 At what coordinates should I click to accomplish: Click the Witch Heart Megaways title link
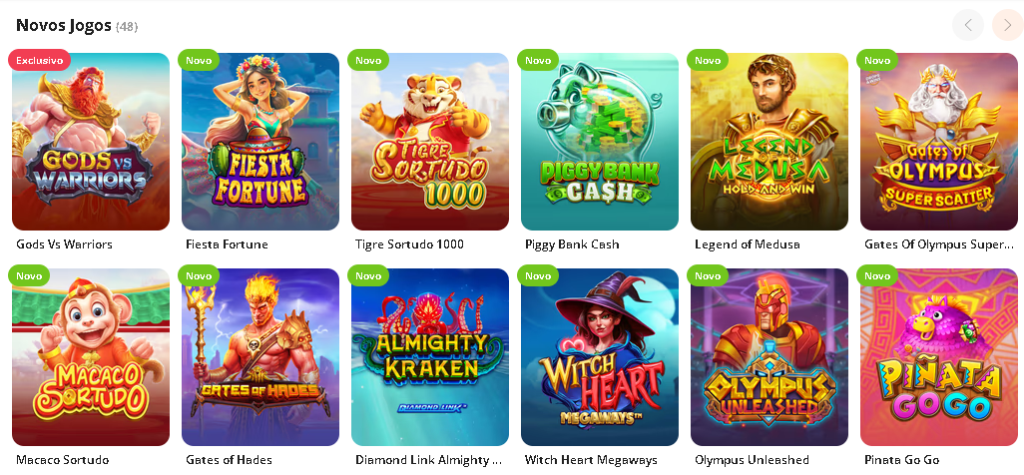click(591, 460)
